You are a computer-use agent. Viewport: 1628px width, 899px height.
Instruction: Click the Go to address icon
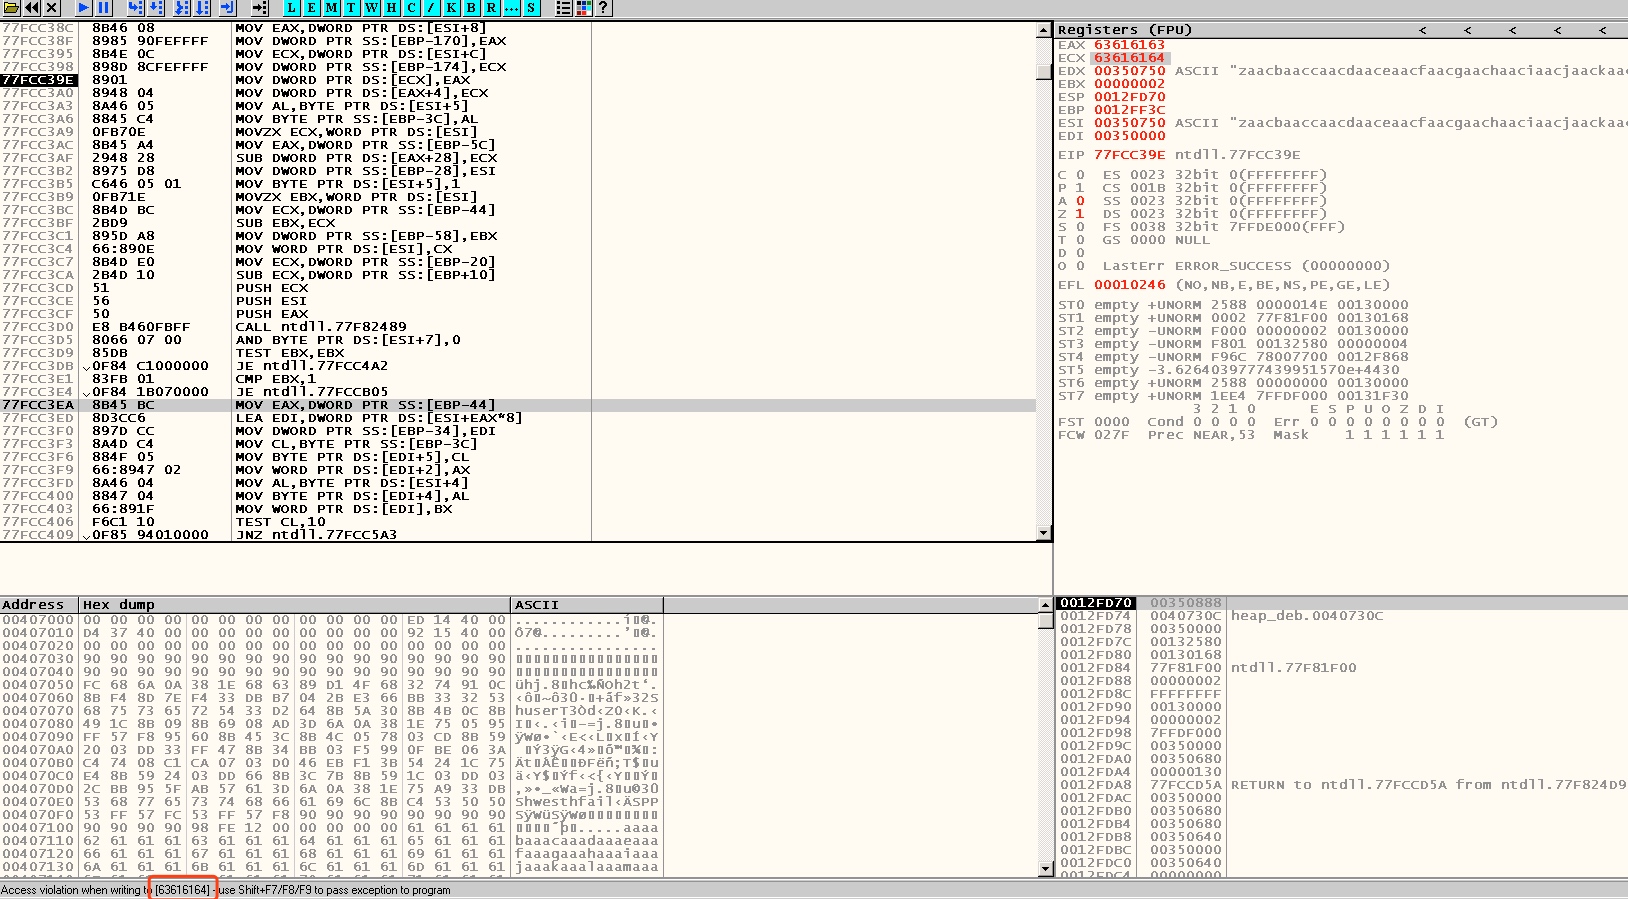pos(260,8)
